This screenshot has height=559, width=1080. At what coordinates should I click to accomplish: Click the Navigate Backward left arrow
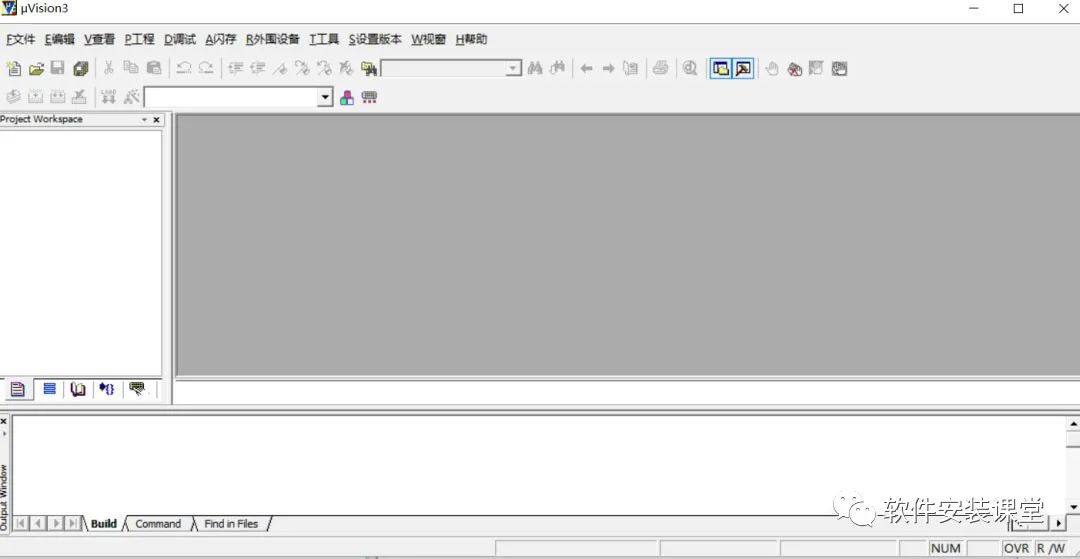click(586, 68)
